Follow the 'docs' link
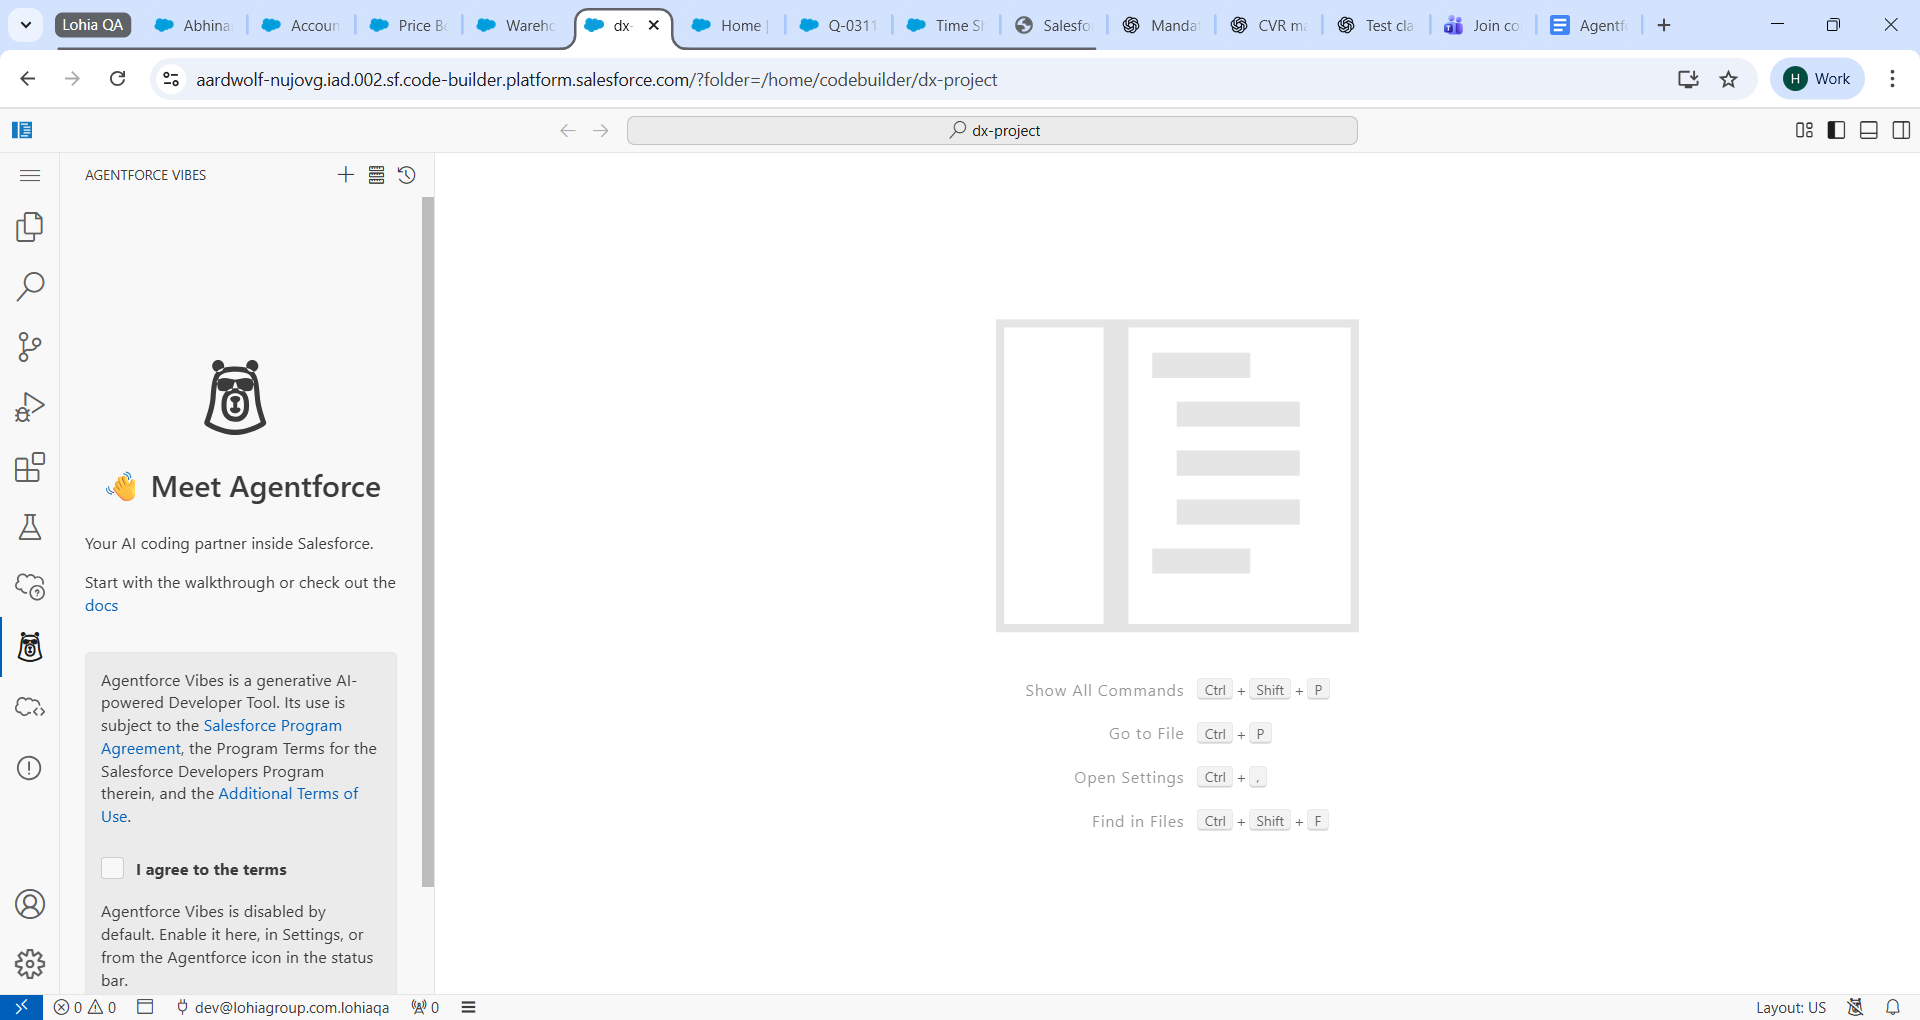 101,606
